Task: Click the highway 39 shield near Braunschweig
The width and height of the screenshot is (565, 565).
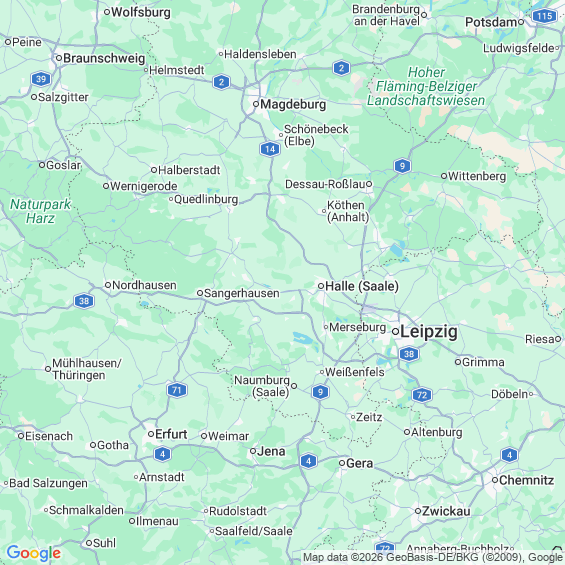Action: tap(41, 79)
